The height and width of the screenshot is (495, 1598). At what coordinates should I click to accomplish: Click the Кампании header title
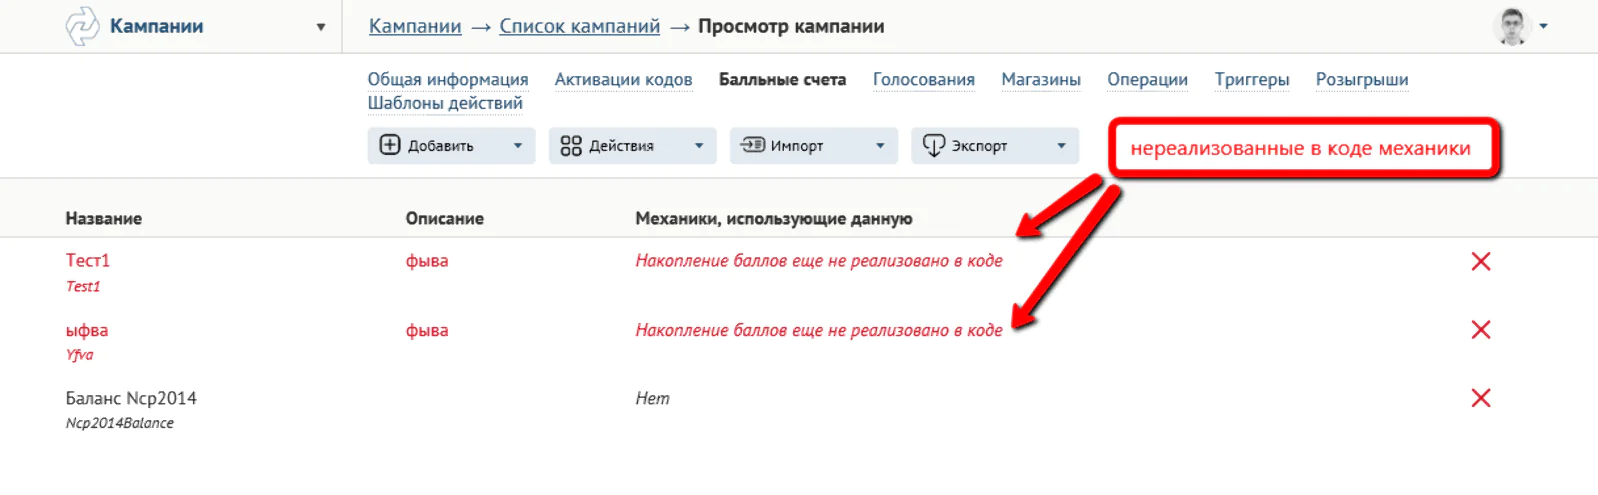pos(157,26)
